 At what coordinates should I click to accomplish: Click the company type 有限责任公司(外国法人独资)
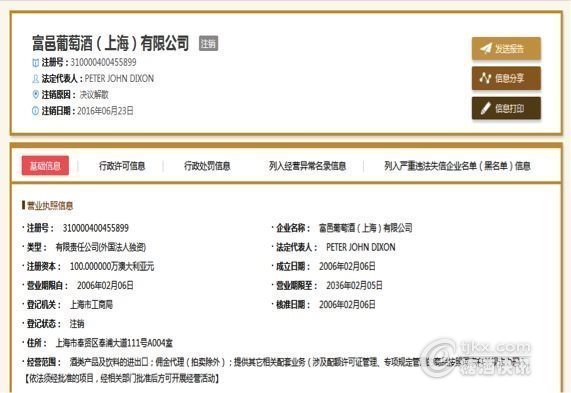point(101,247)
